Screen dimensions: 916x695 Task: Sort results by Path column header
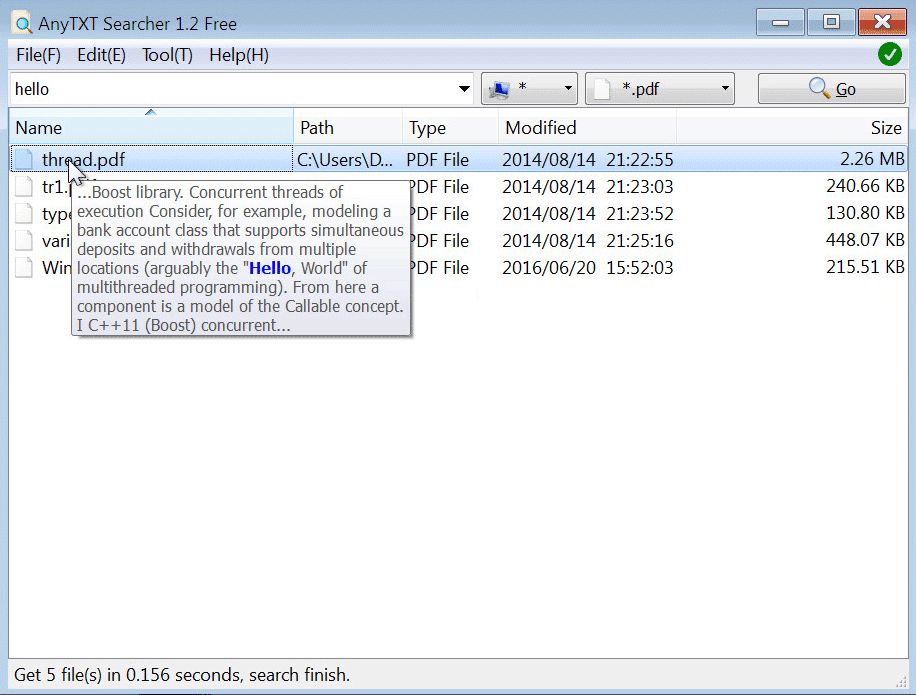pos(348,127)
